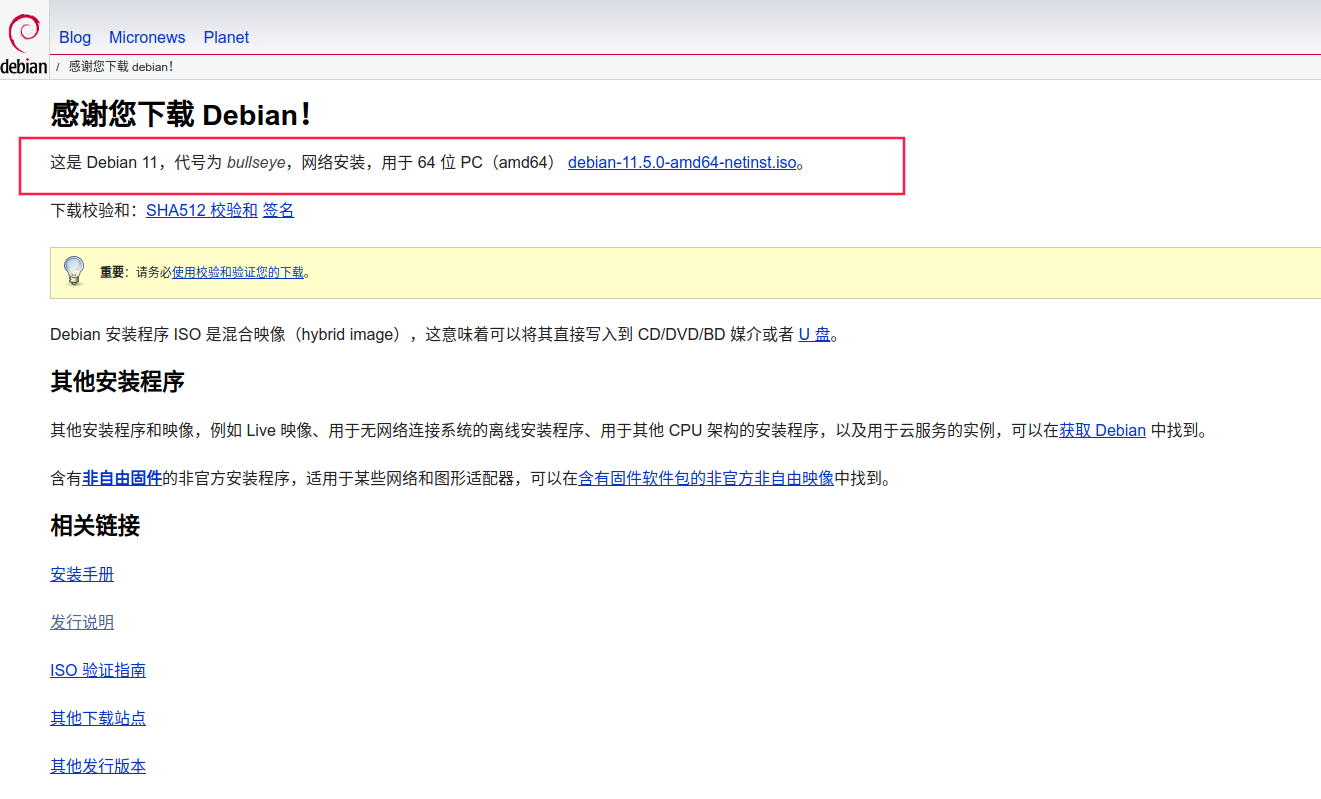Open the Planet menu link
This screenshot has height=799, width=1321.
point(226,37)
